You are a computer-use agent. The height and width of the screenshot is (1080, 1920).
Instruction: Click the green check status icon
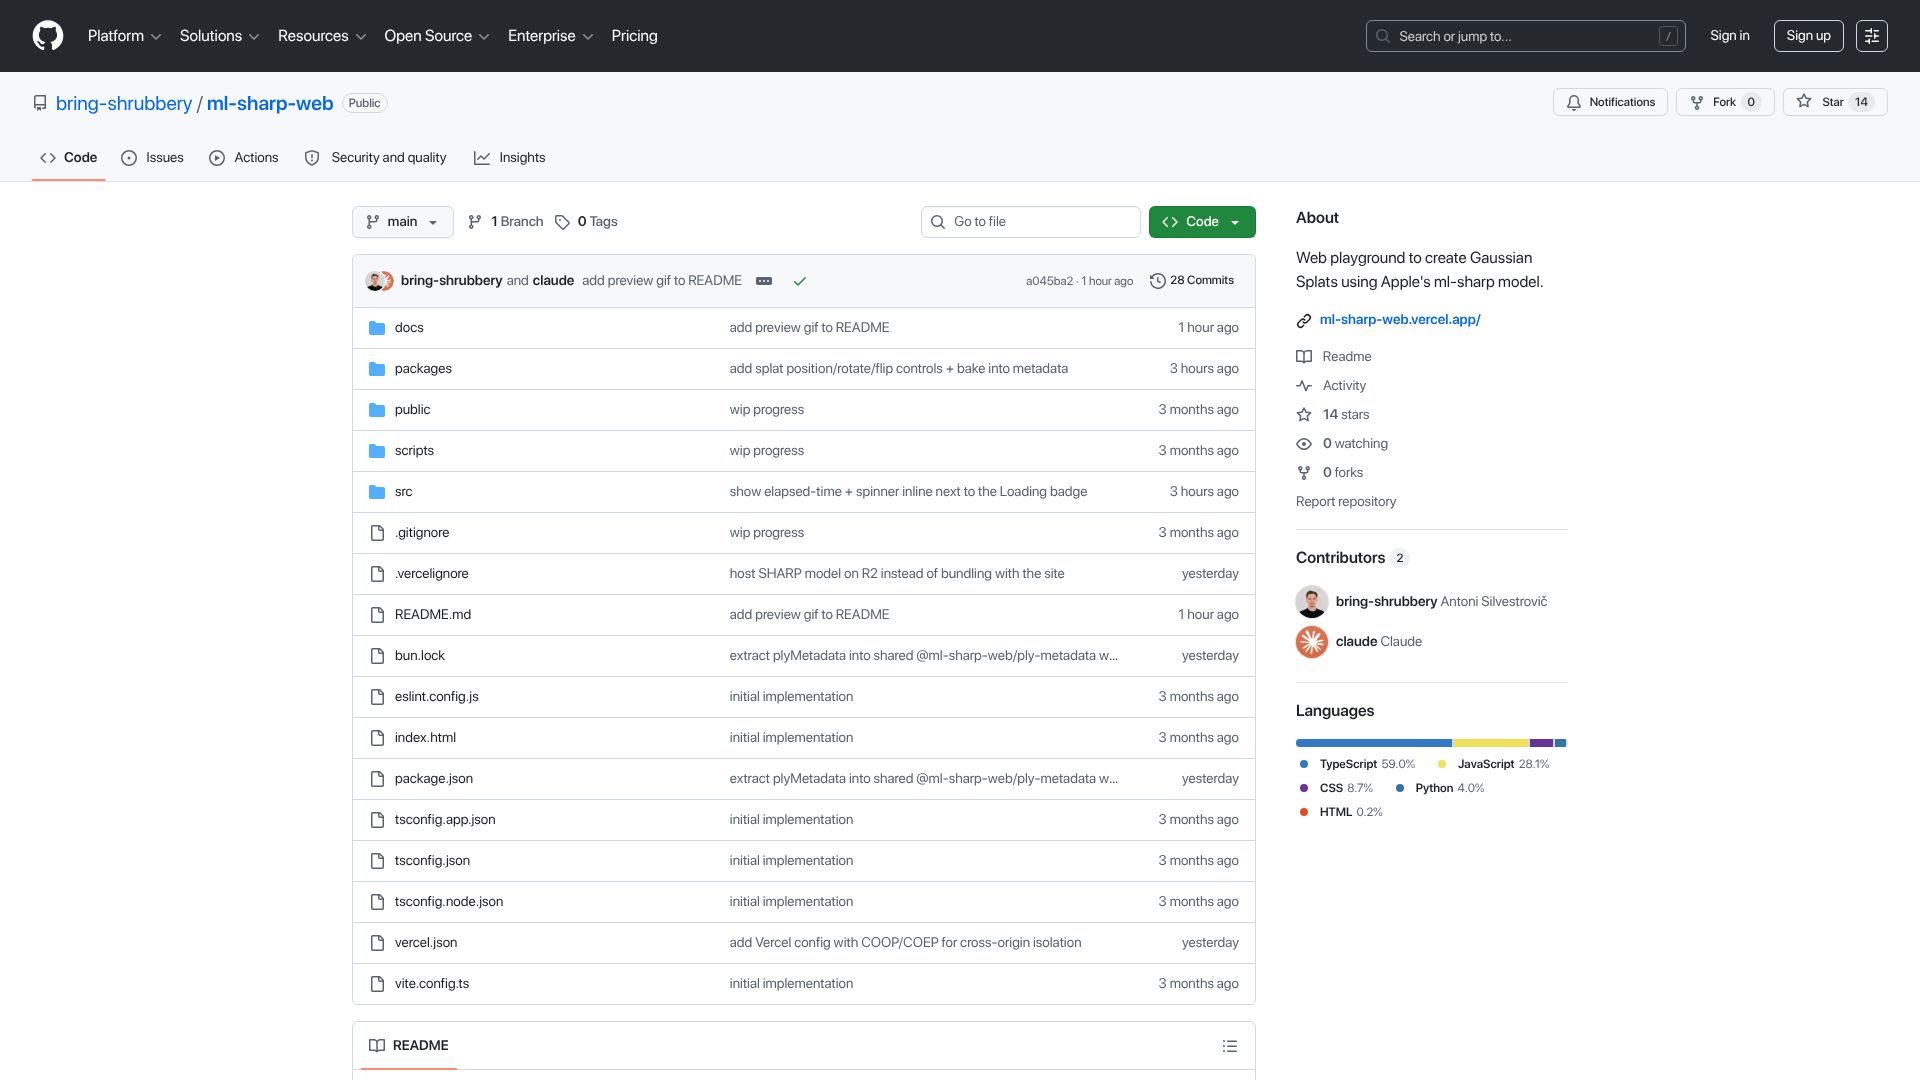point(799,281)
